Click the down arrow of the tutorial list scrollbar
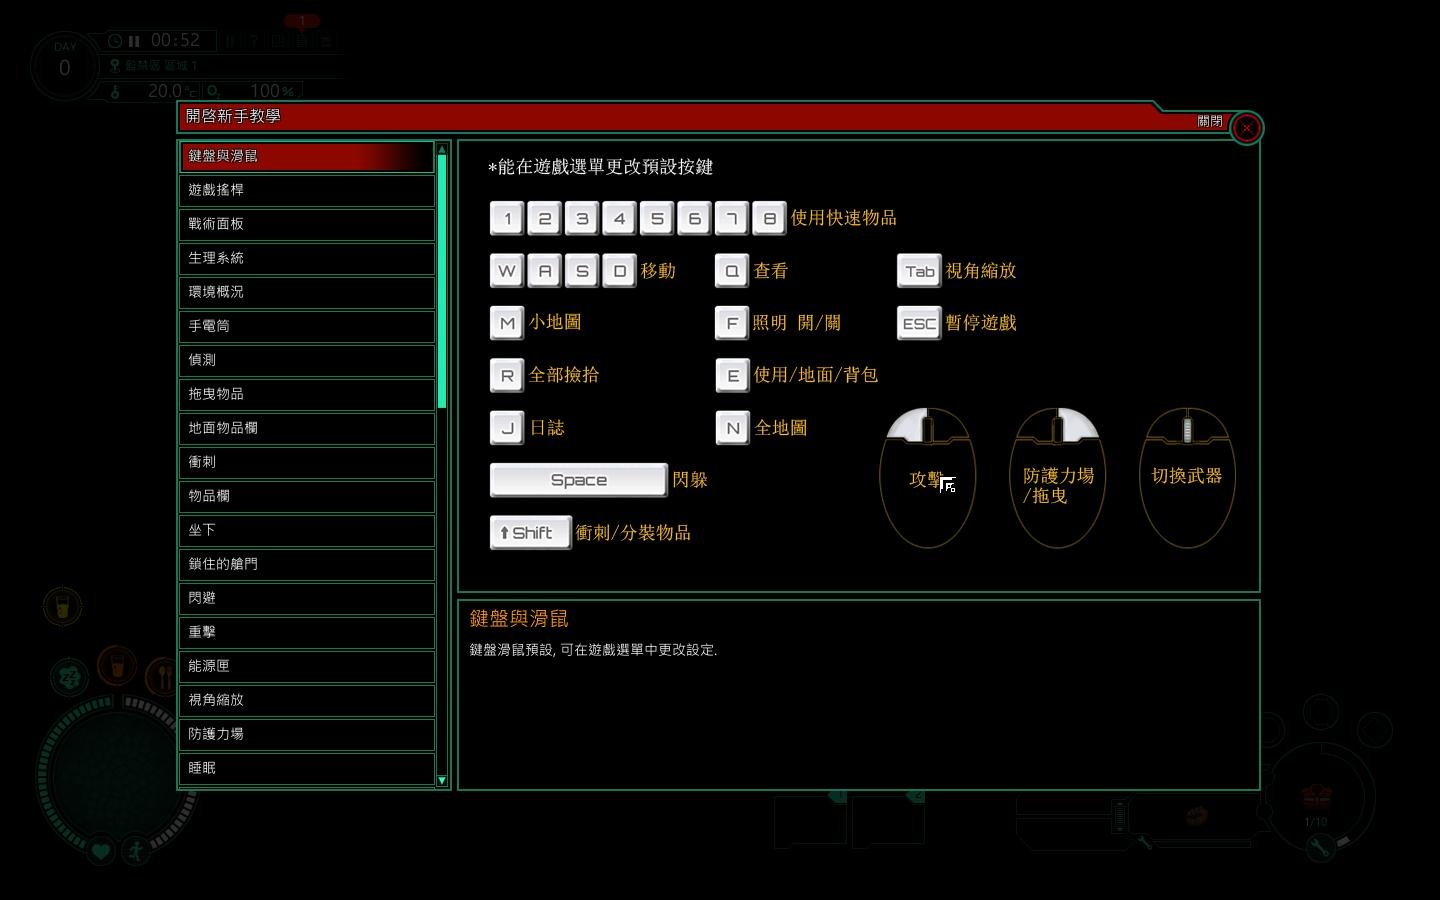The height and width of the screenshot is (900, 1440). pyautogui.click(x=441, y=782)
